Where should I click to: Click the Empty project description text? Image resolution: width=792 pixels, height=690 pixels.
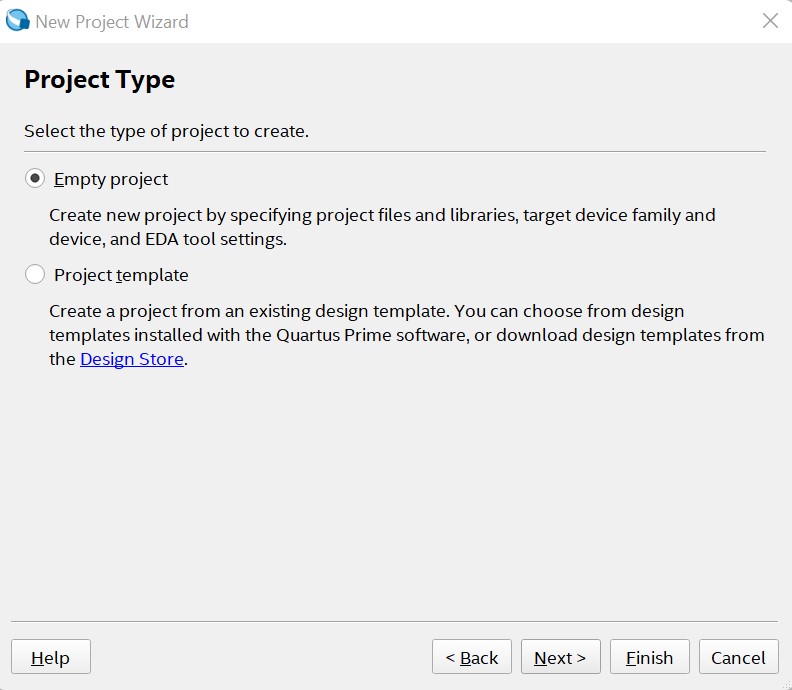(x=382, y=227)
